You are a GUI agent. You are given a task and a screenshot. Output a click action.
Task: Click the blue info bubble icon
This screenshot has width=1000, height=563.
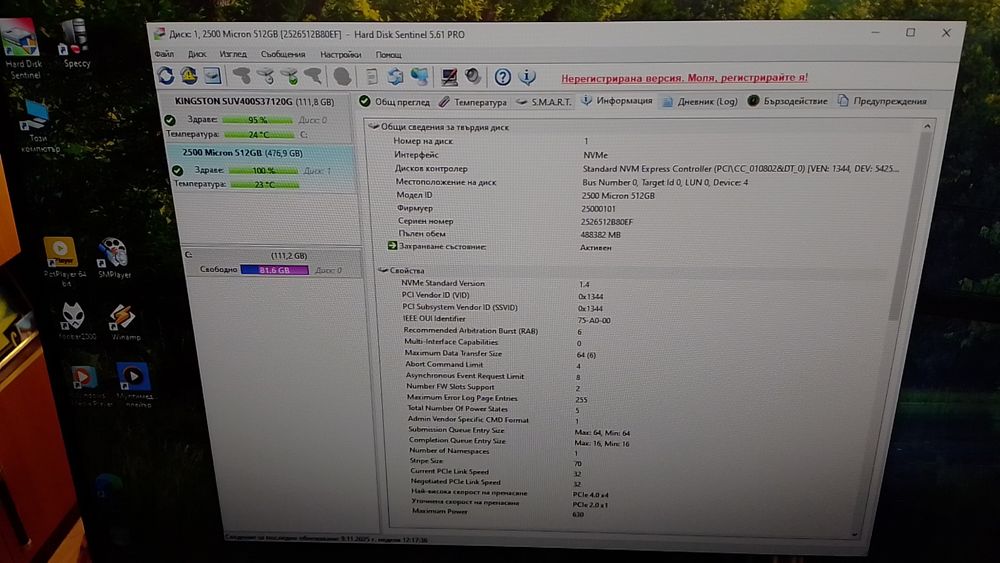coord(527,77)
